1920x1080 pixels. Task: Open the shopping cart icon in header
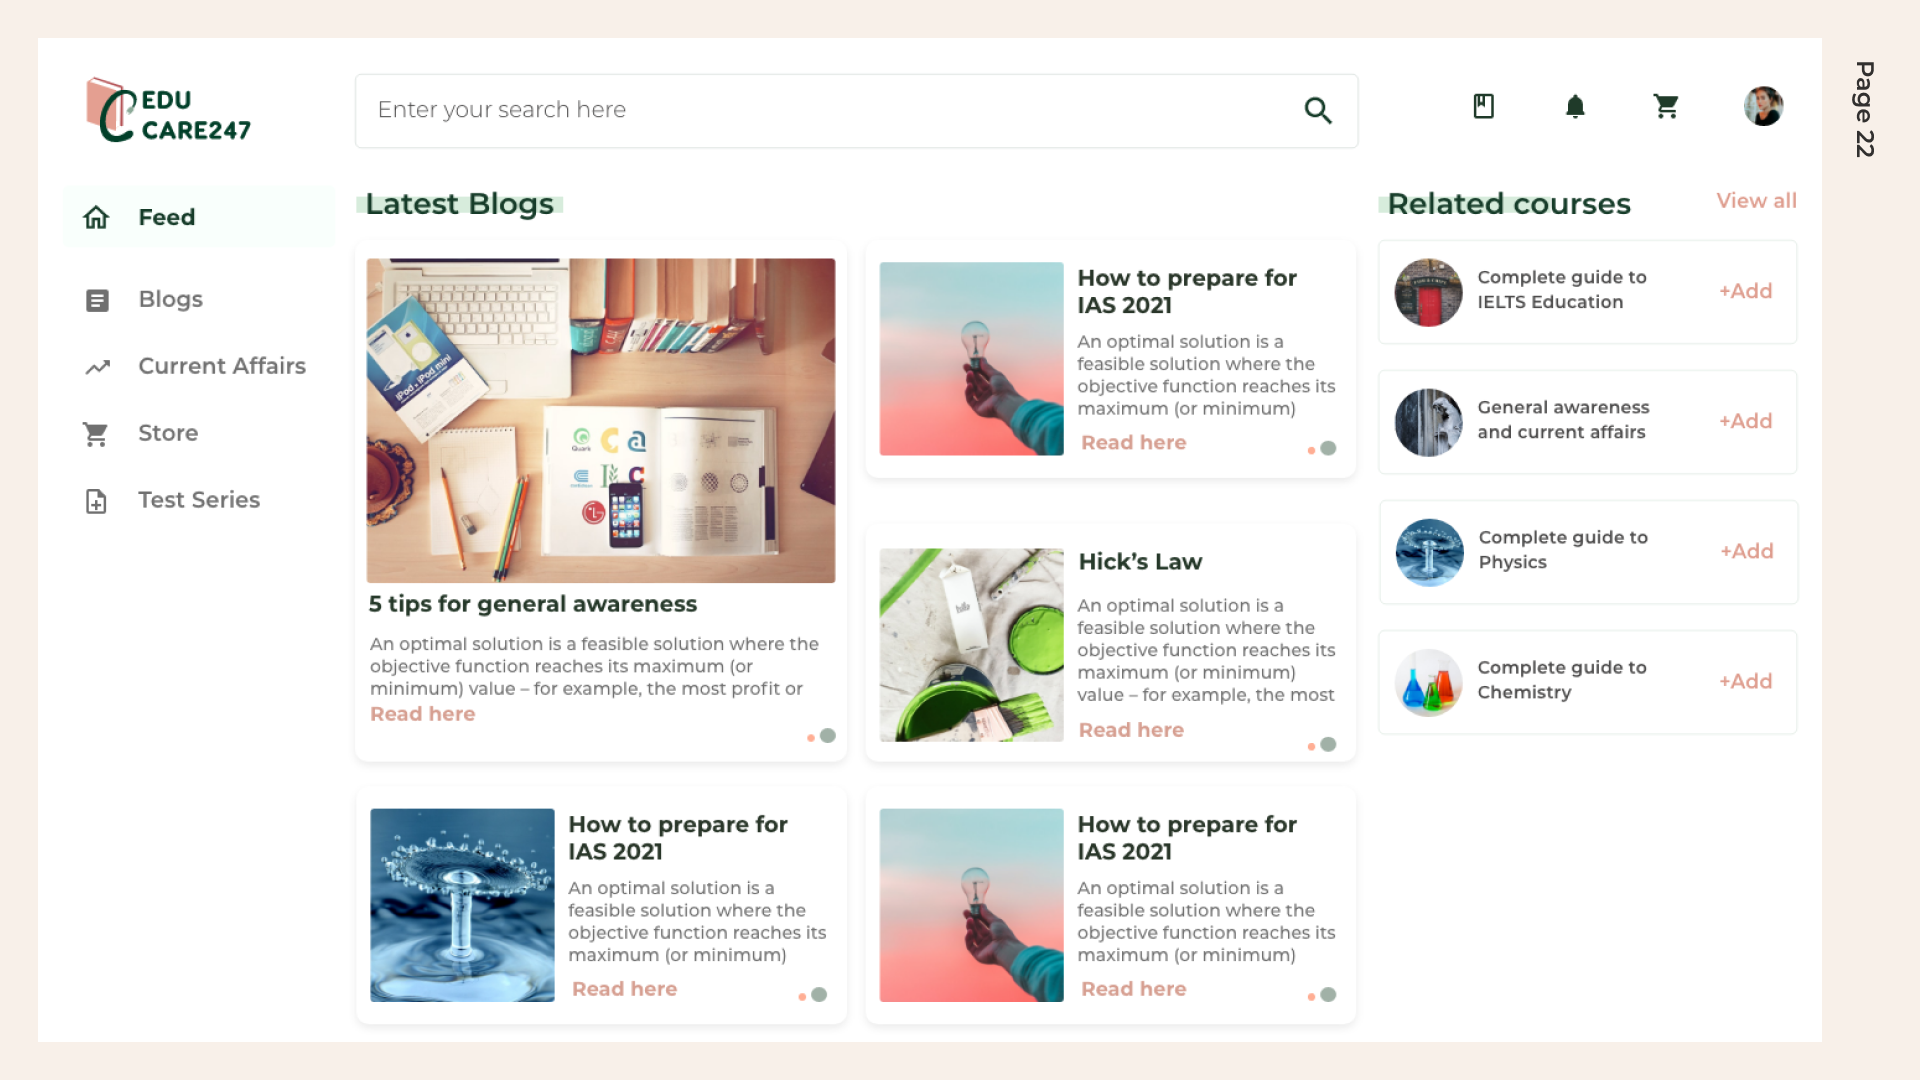coord(1666,106)
